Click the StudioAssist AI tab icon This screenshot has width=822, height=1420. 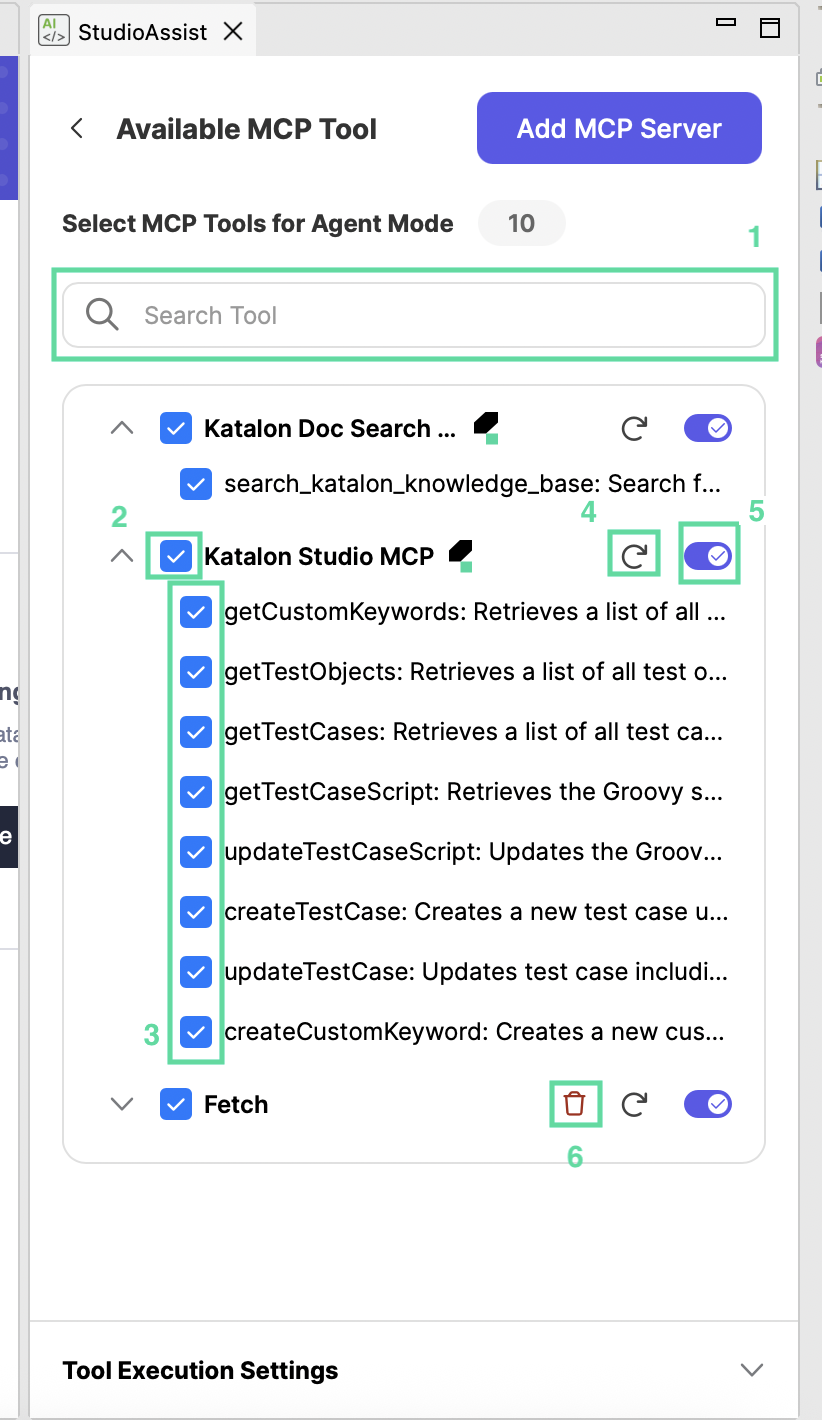pyautogui.click(x=53, y=31)
